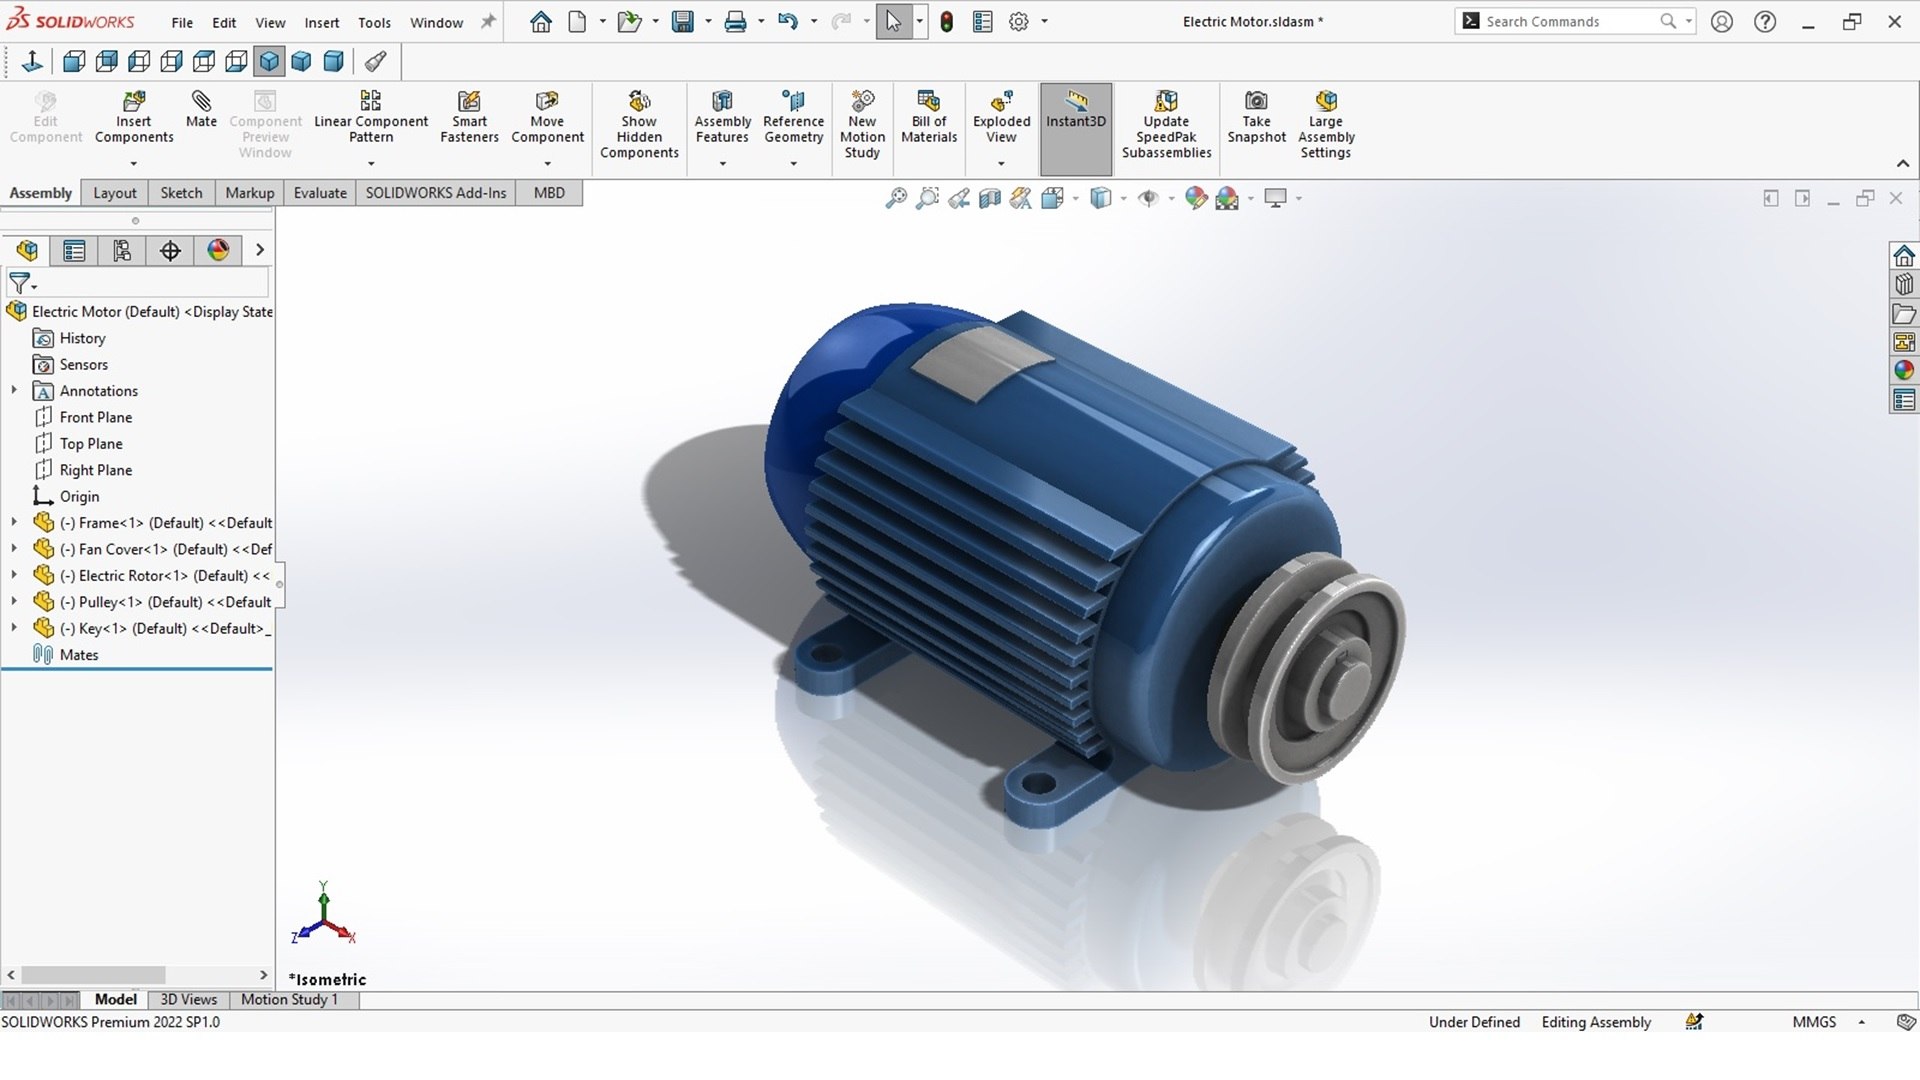Click the Rebuild traffic light icon
The width and height of the screenshot is (1920, 1080).
point(947,21)
